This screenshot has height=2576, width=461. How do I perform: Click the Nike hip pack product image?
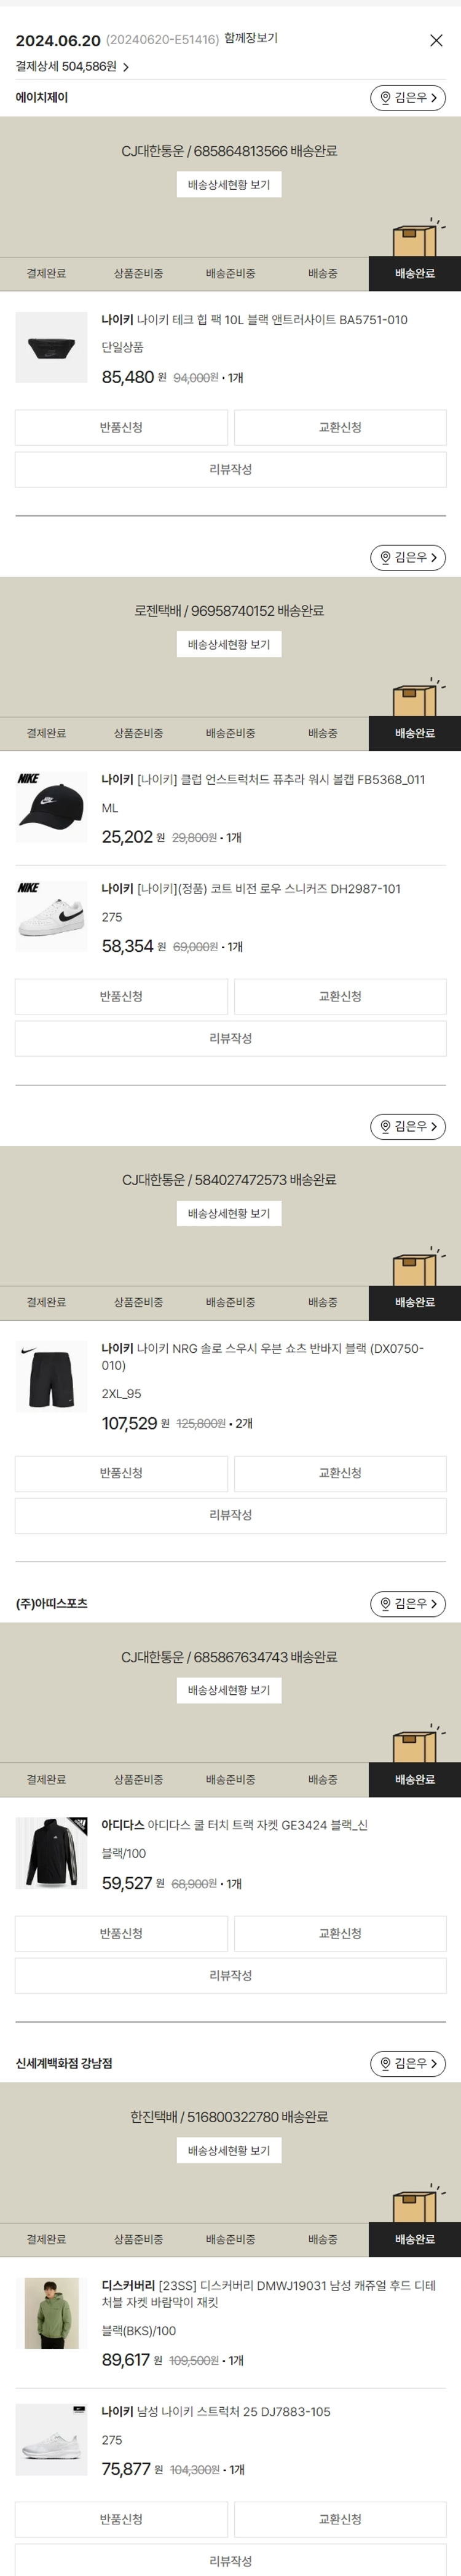(x=52, y=348)
